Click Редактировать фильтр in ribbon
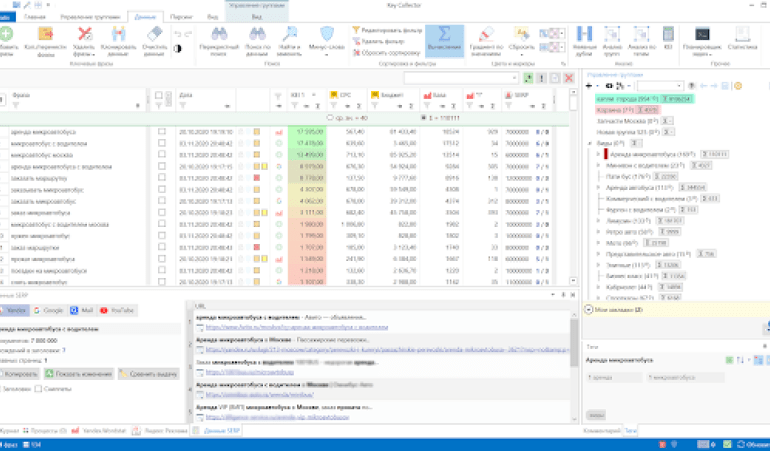 [387, 30]
